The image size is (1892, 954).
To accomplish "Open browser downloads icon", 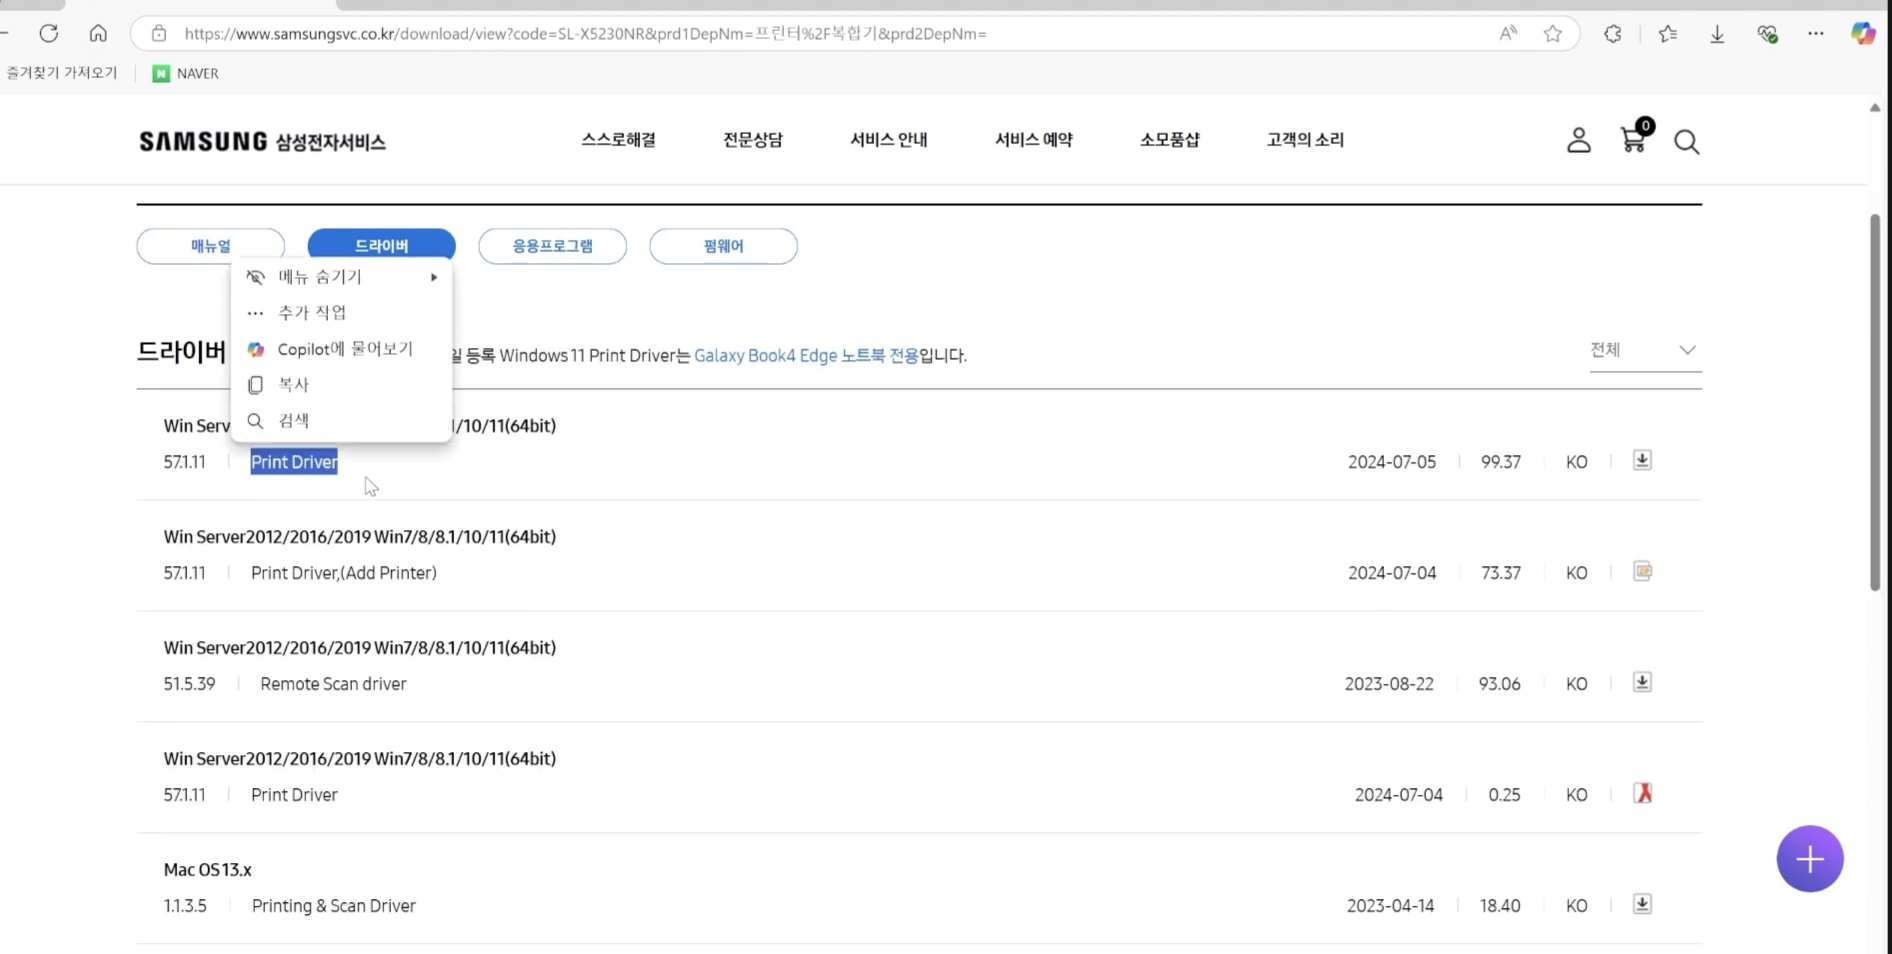I will [1717, 33].
